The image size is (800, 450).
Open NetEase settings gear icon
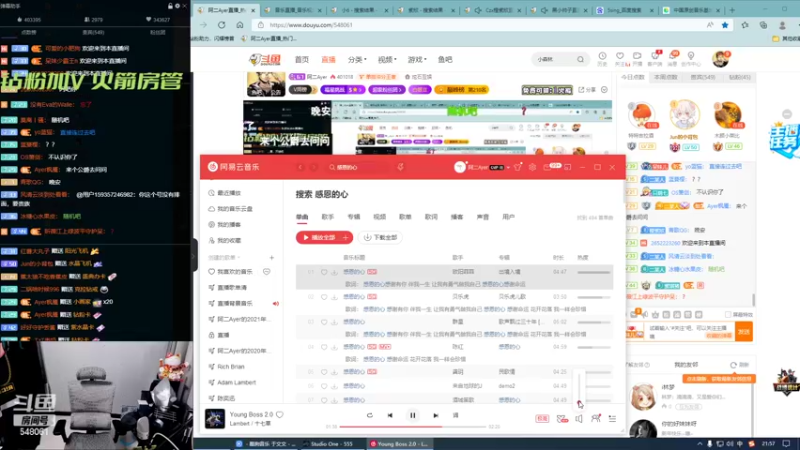coord(532,167)
